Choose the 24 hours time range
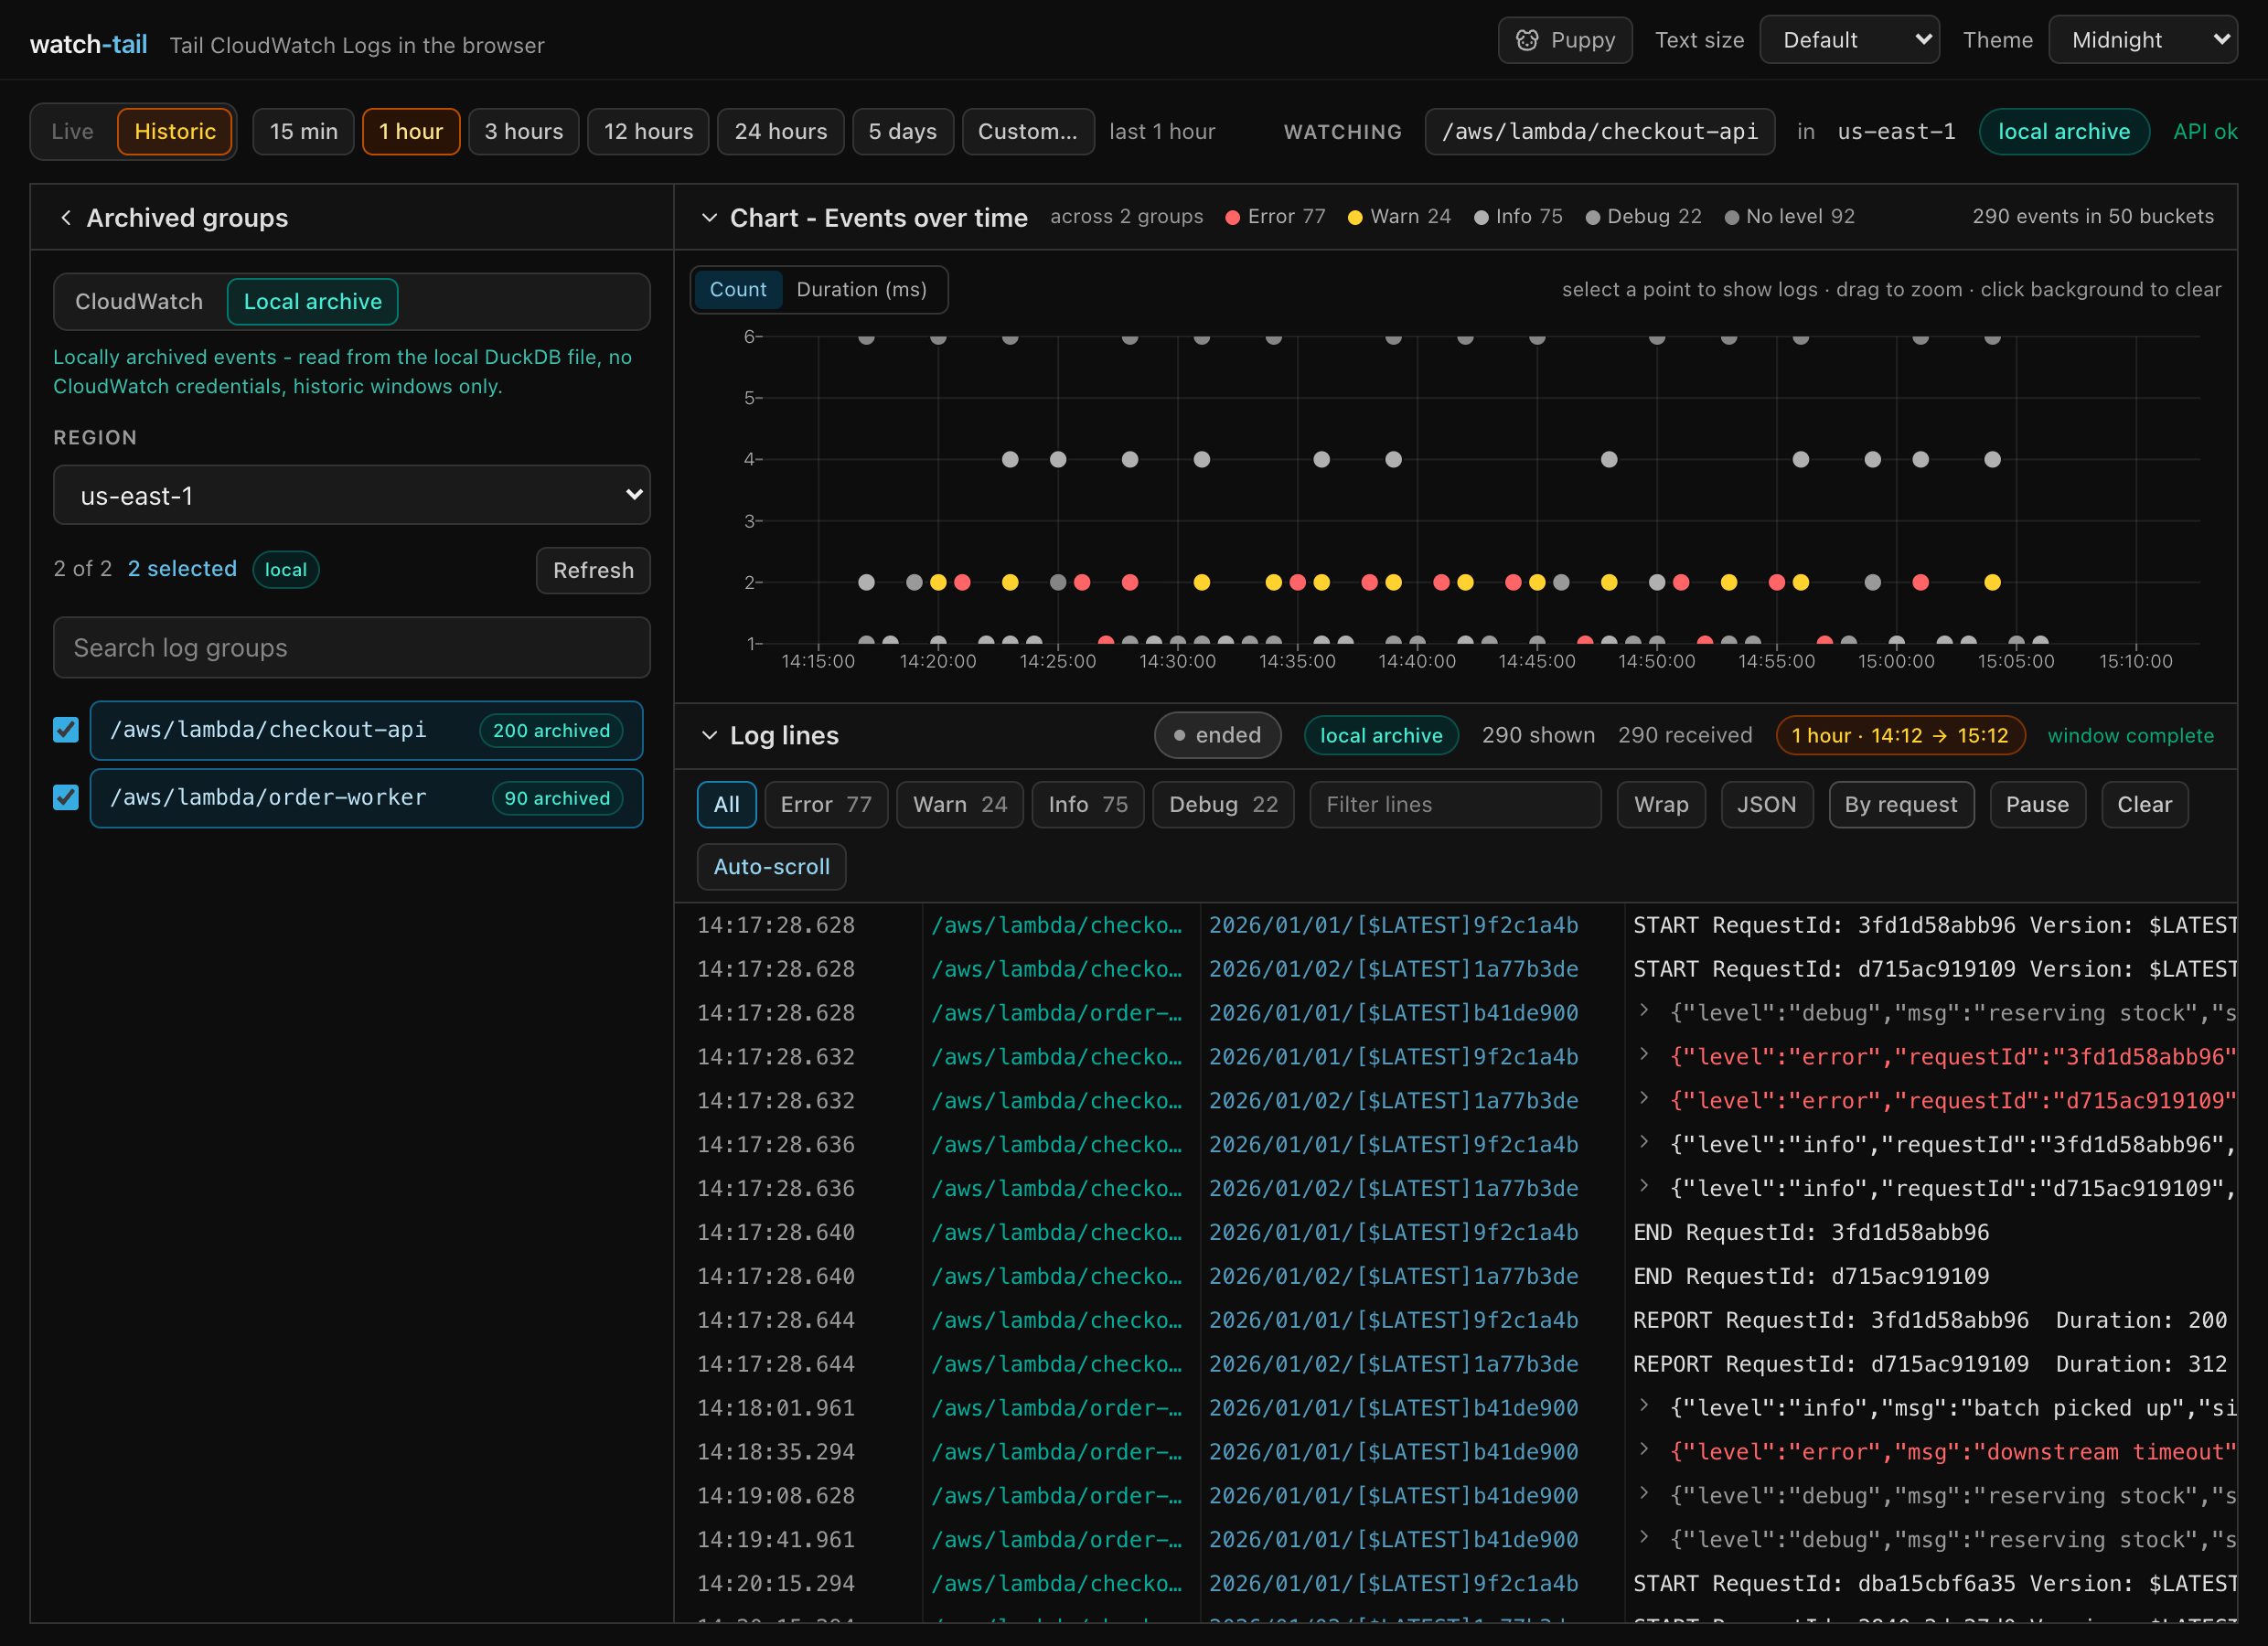The width and height of the screenshot is (2268, 1646). click(781, 132)
